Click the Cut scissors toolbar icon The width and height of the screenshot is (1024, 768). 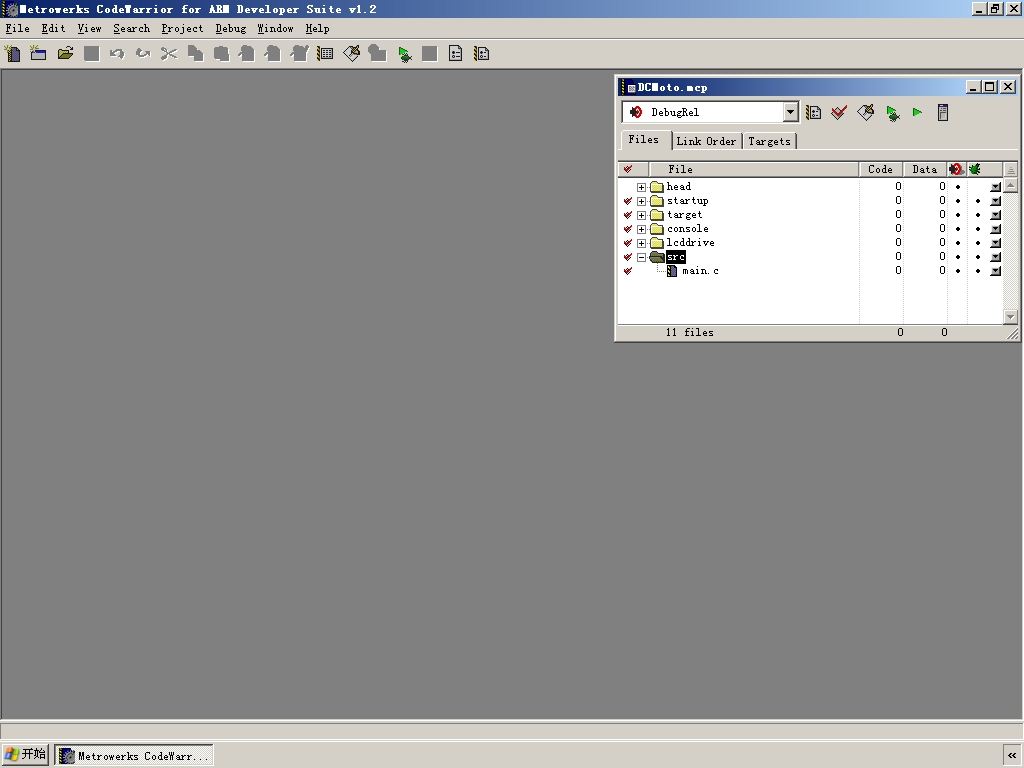pyautogui.click(x=169, y=54)
